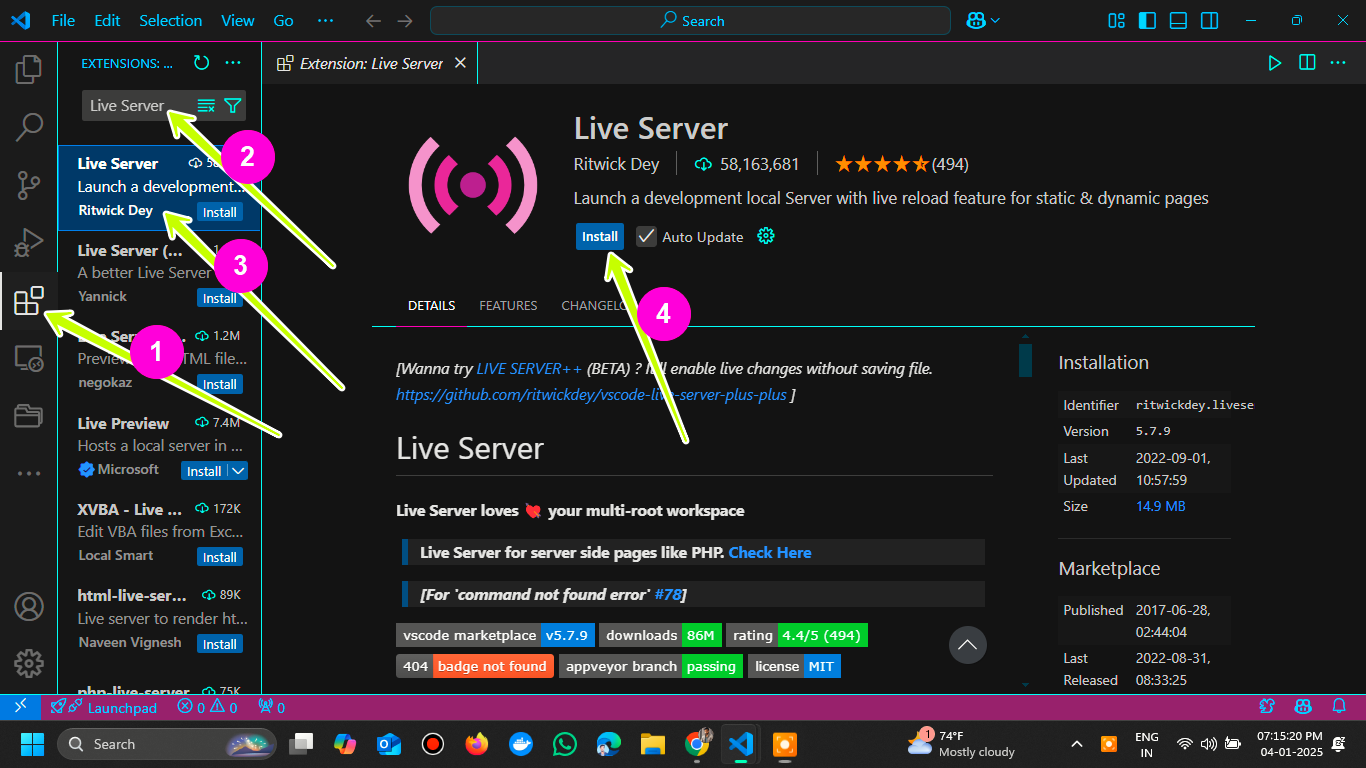Image resolution: width=1366 pixels, height=768 pixels.
Task: Toggle the Auto Update checkbox
Action: (647, 237)
